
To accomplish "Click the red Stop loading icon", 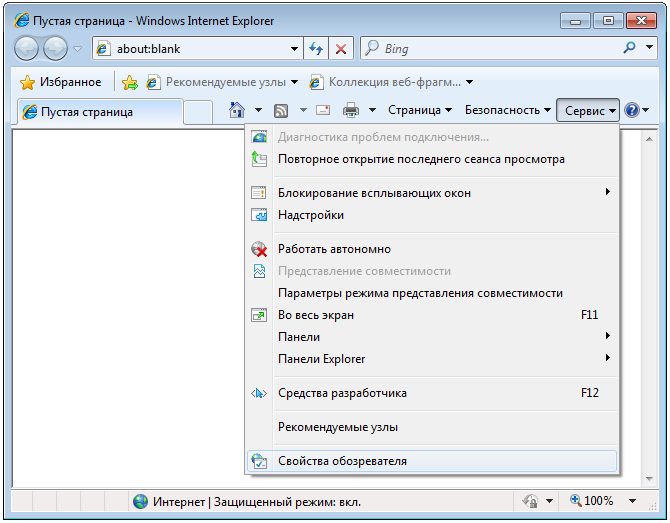I will [x=341, y=49].
